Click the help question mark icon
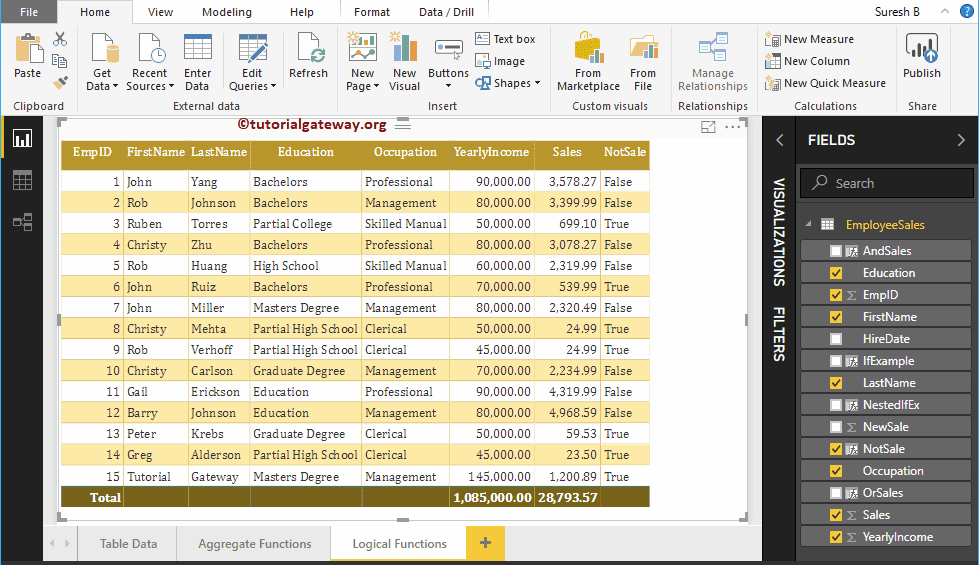979x565 pixels. pos(967,11)
